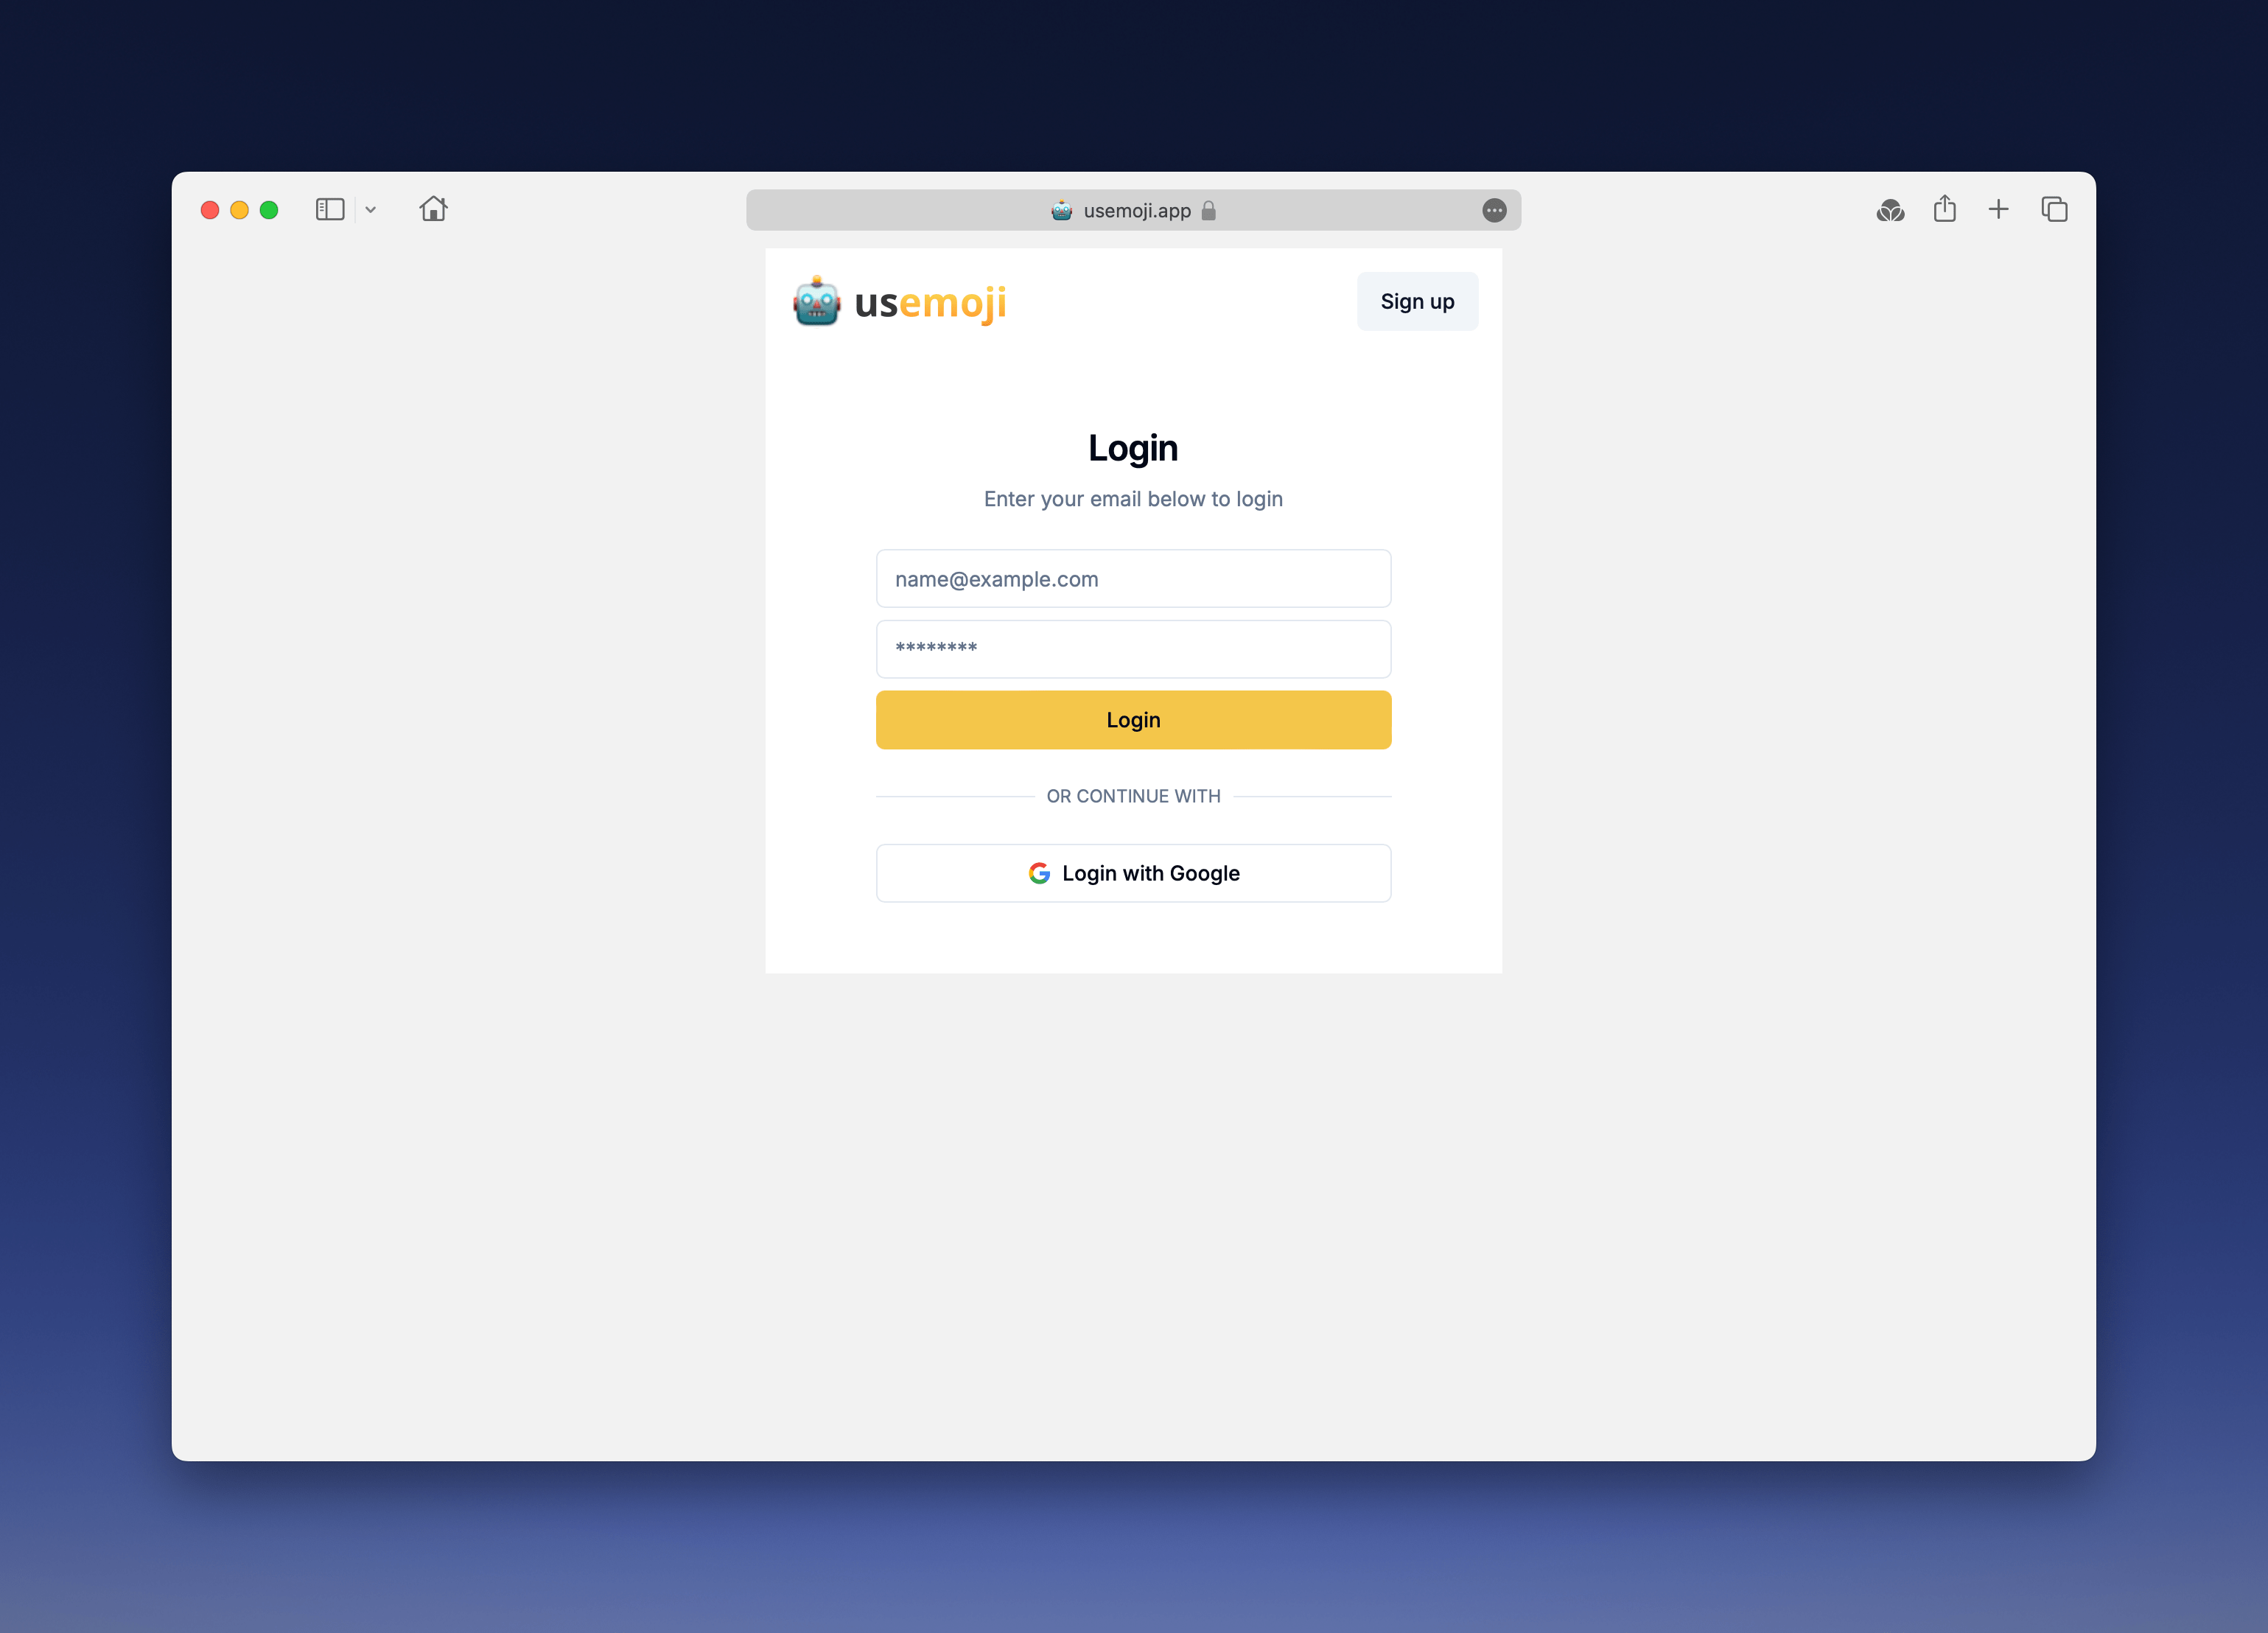Click the password input field
2268x1633 pixels.
tap(1133, 648)
